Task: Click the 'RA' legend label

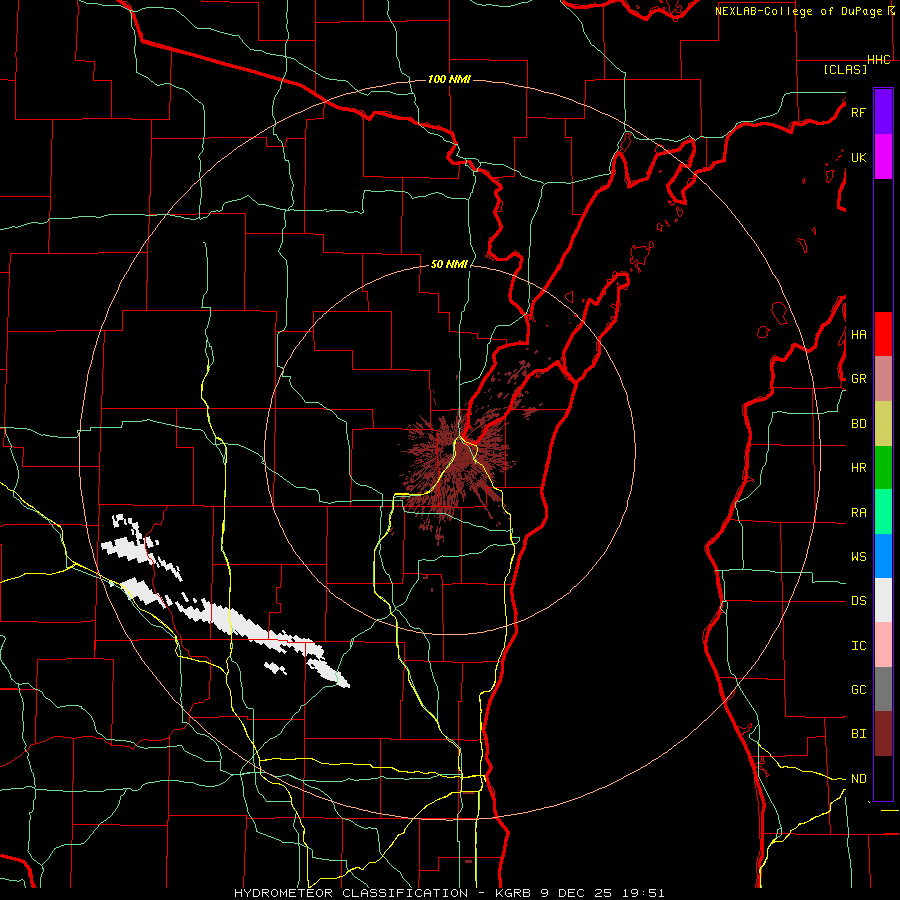Action: tap(859, 513)
